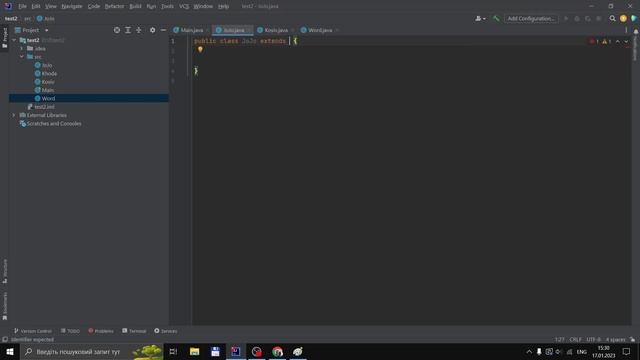Show hidden system tray icons chevron
Image resolution: width=640 pixels, height=360 pixels.
click(529, 351)
